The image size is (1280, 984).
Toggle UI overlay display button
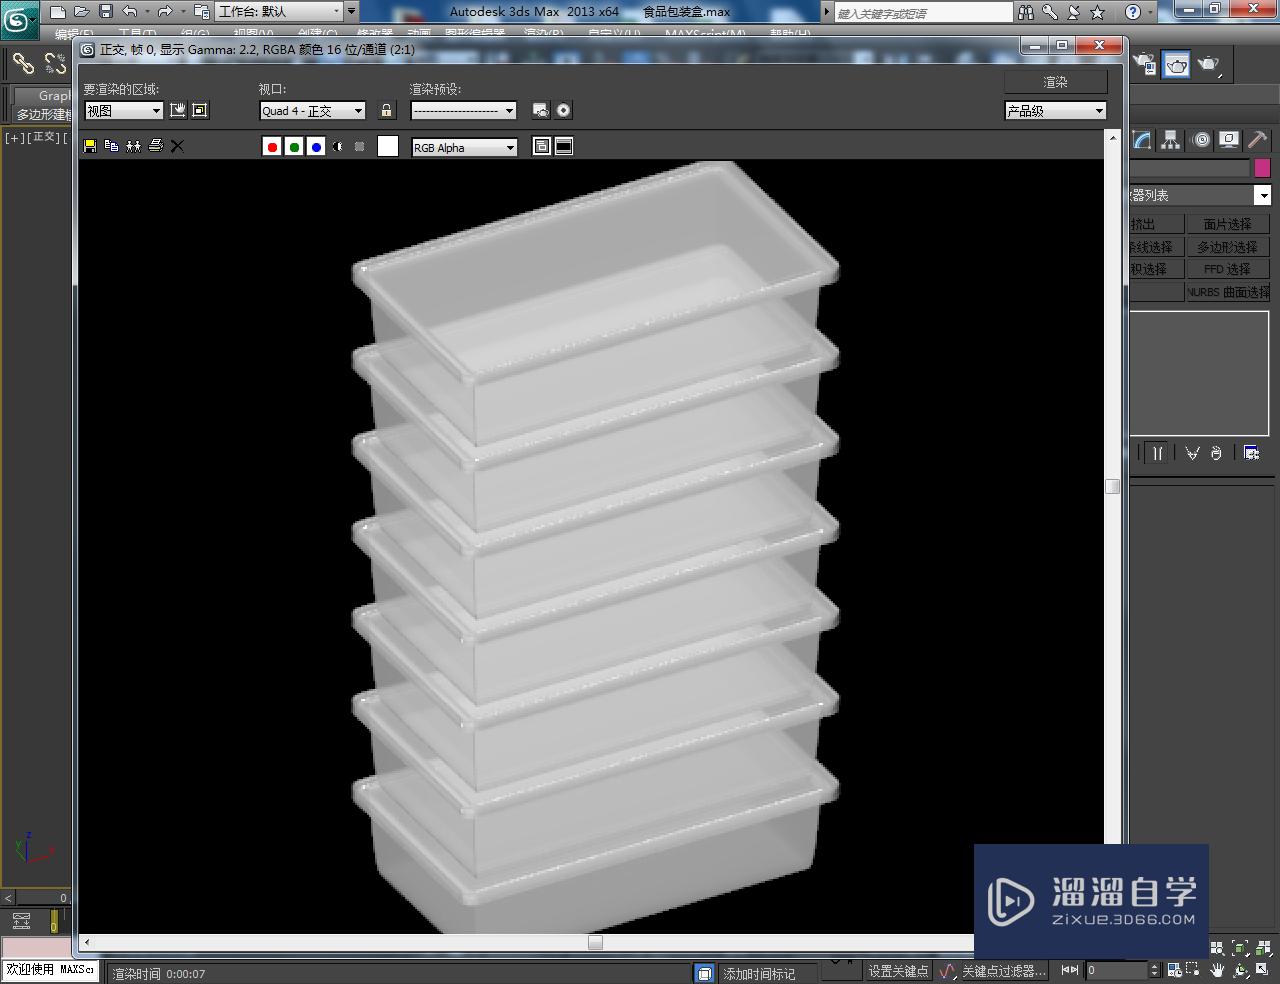pyautogui.click(x=542, y=147)
